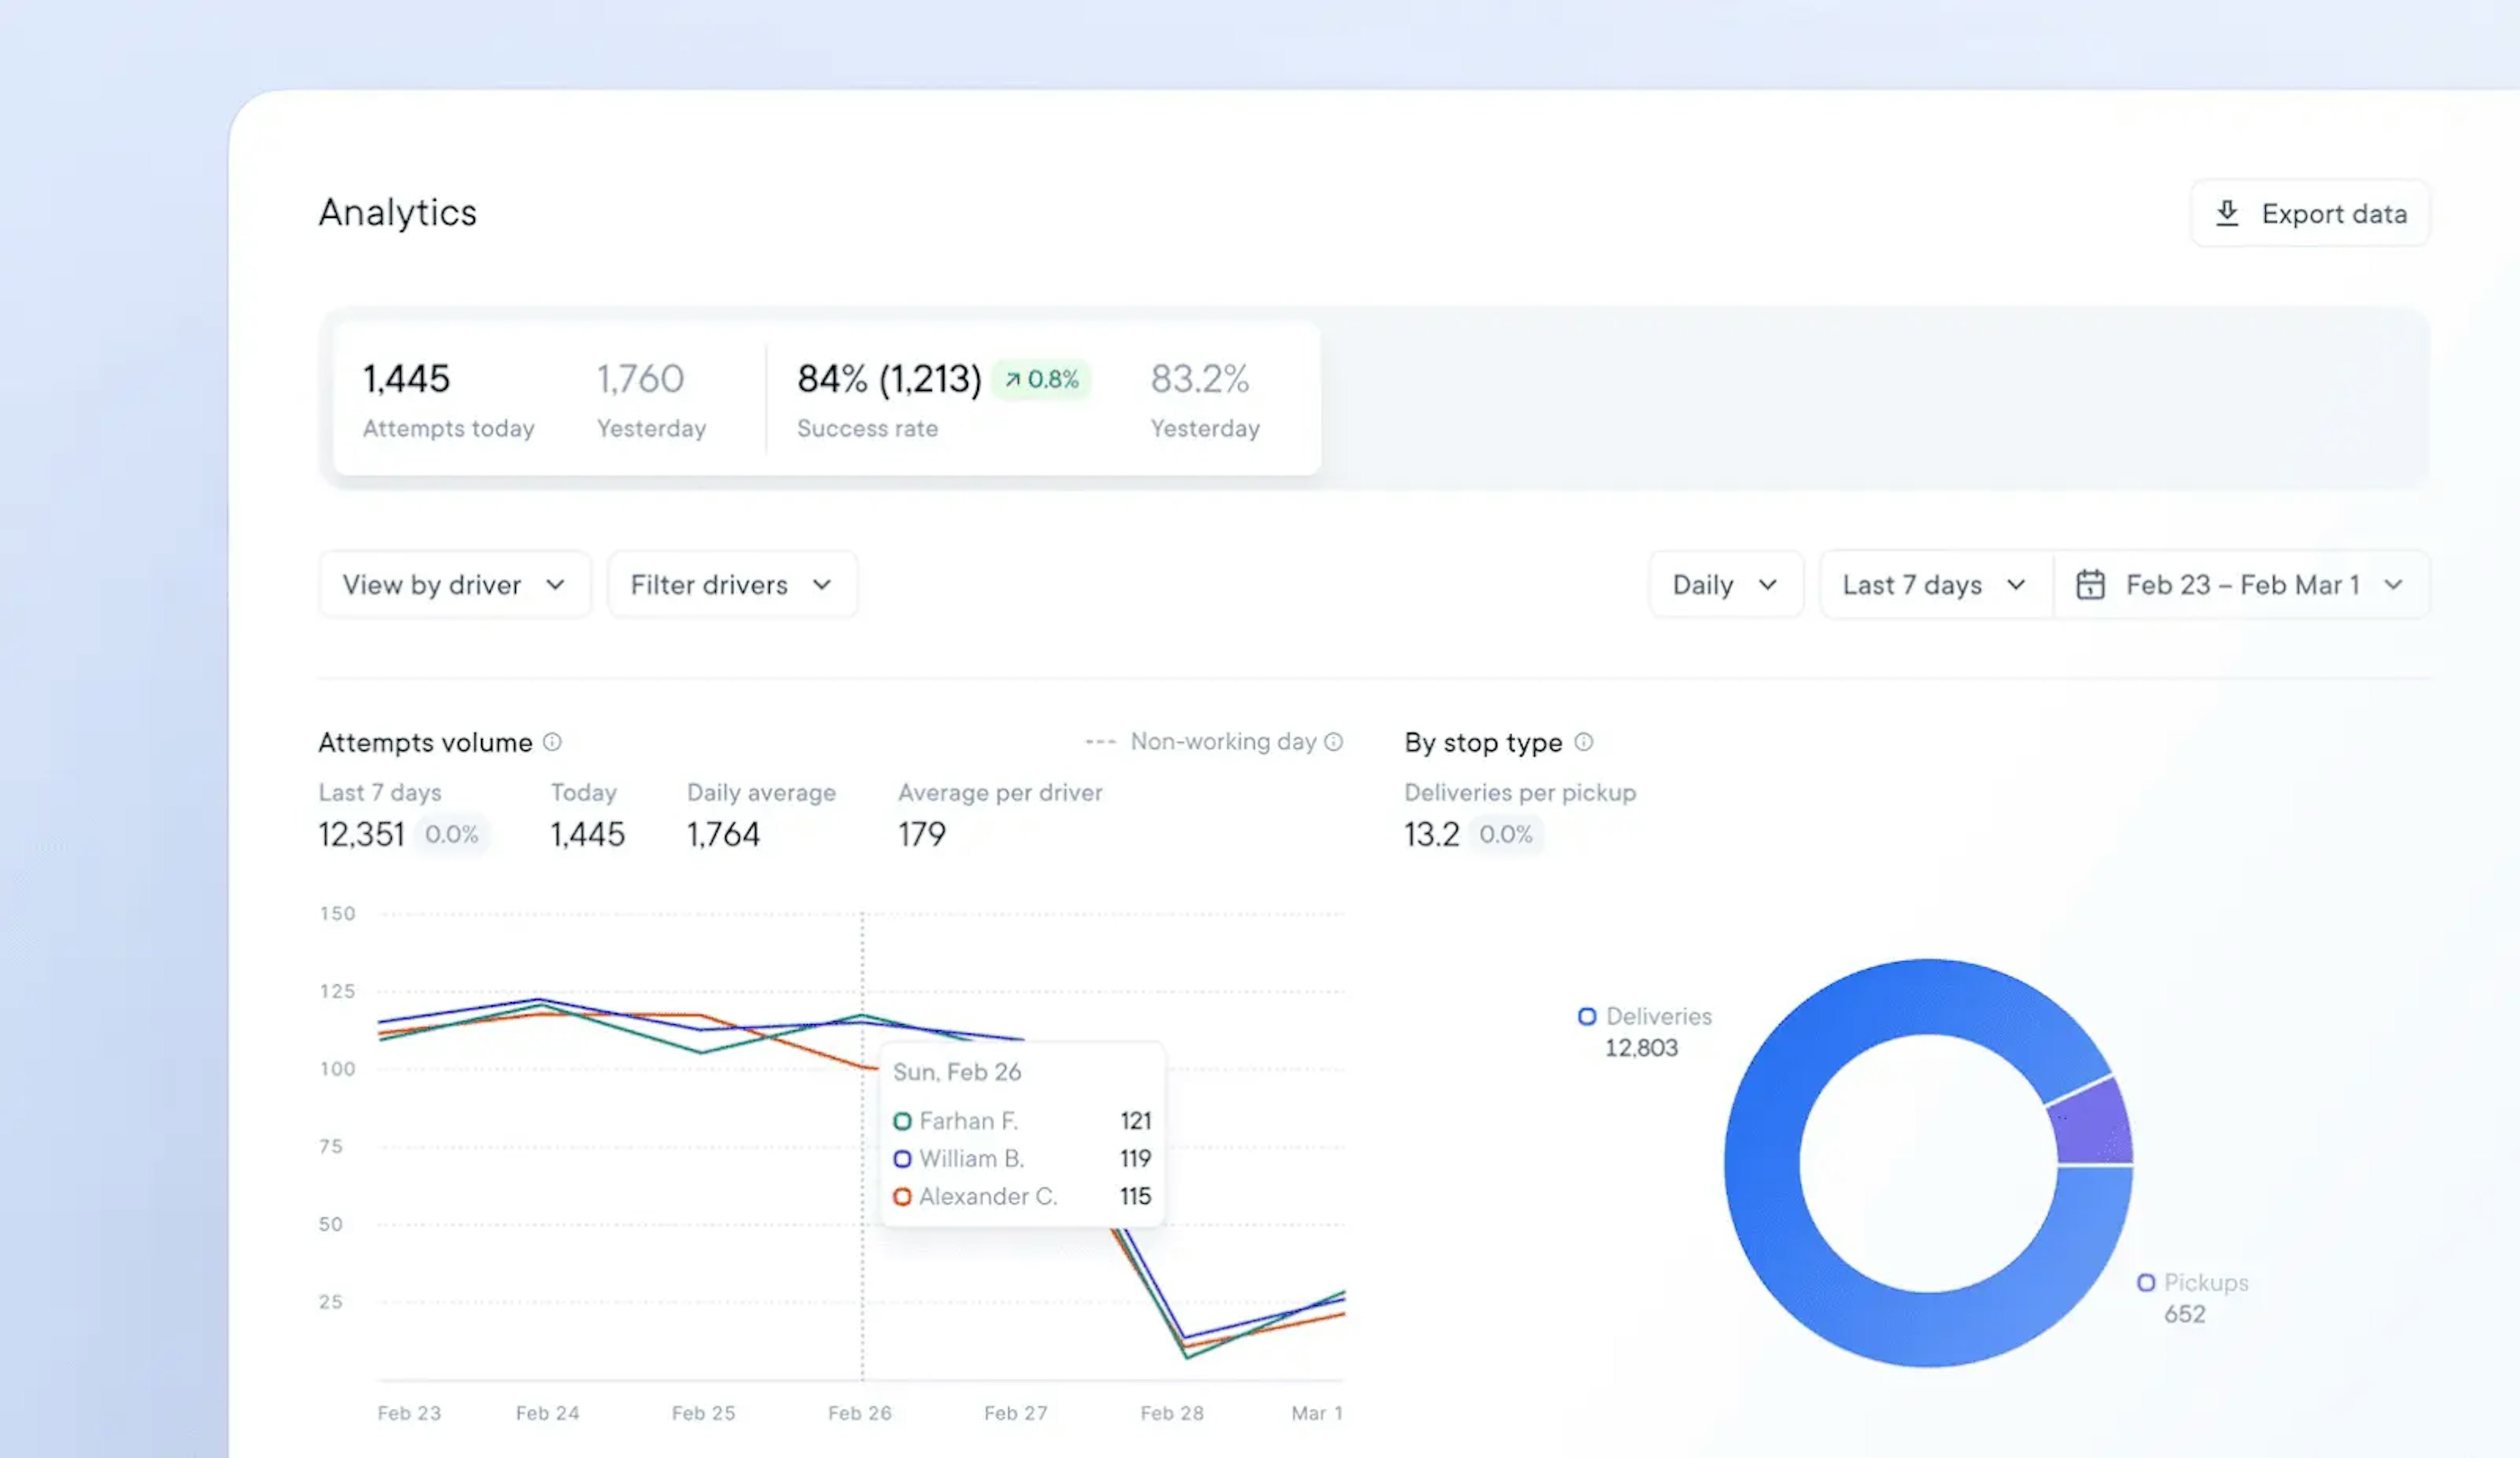Click the date range Feb 23 – Mar 1 picker
Image resolution: width=2520 pixels, height=1458 pixels.
[2239, 583]
